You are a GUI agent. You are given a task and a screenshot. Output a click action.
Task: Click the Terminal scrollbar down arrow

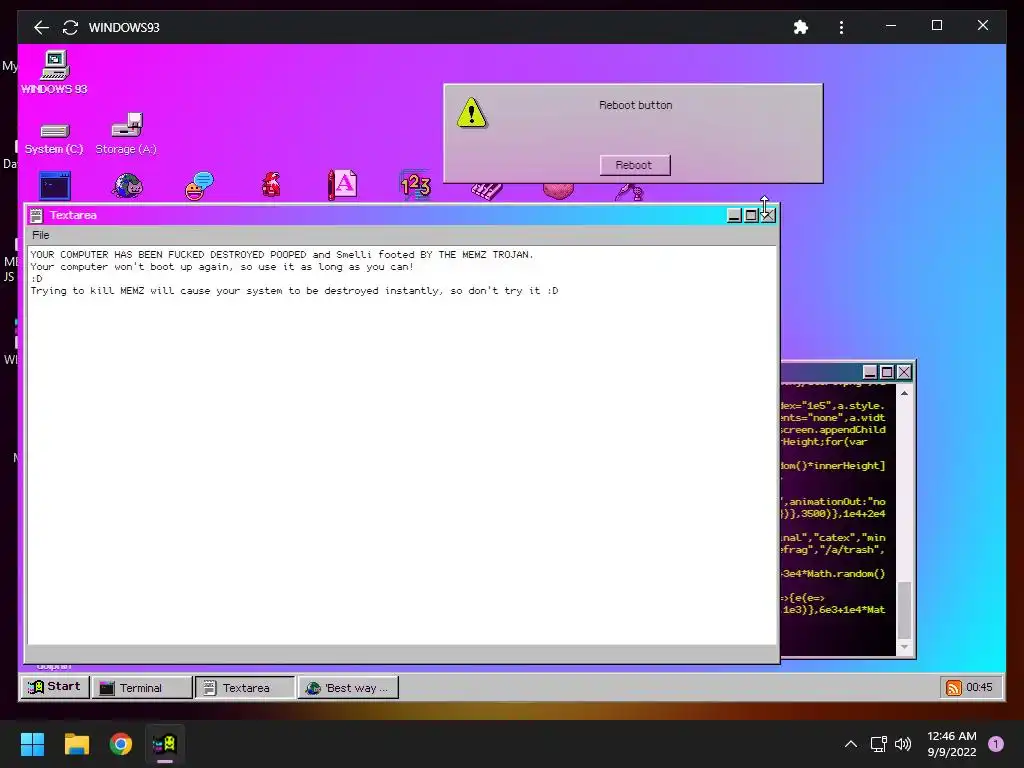click(x=904, y=647)
